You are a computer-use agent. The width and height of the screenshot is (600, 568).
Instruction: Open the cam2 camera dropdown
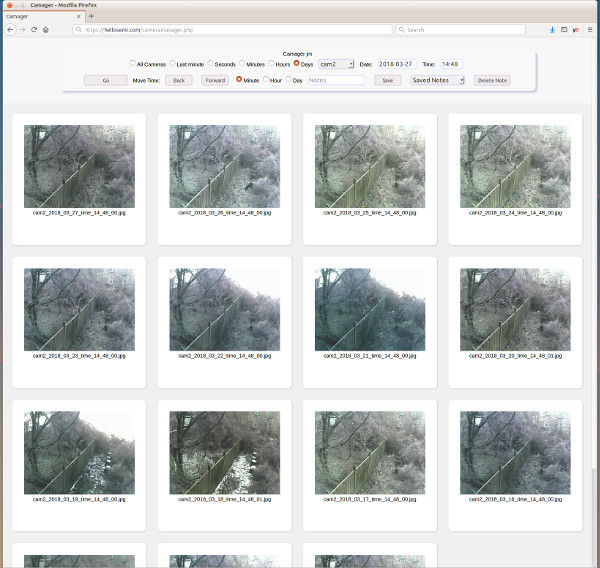coord(336,64)
